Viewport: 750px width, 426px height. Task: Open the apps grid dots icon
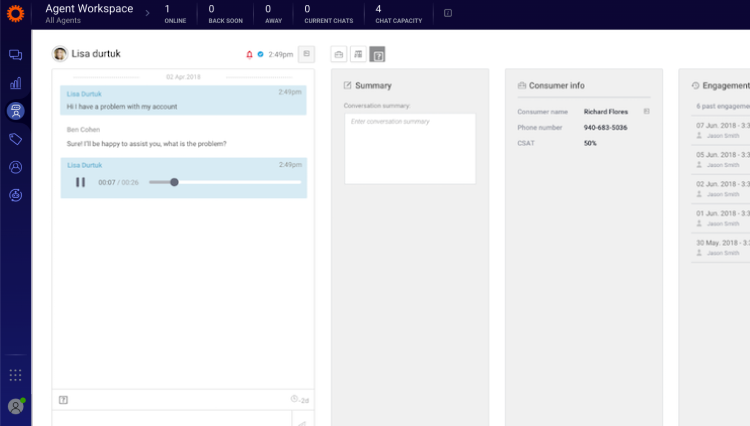(15, 375)
